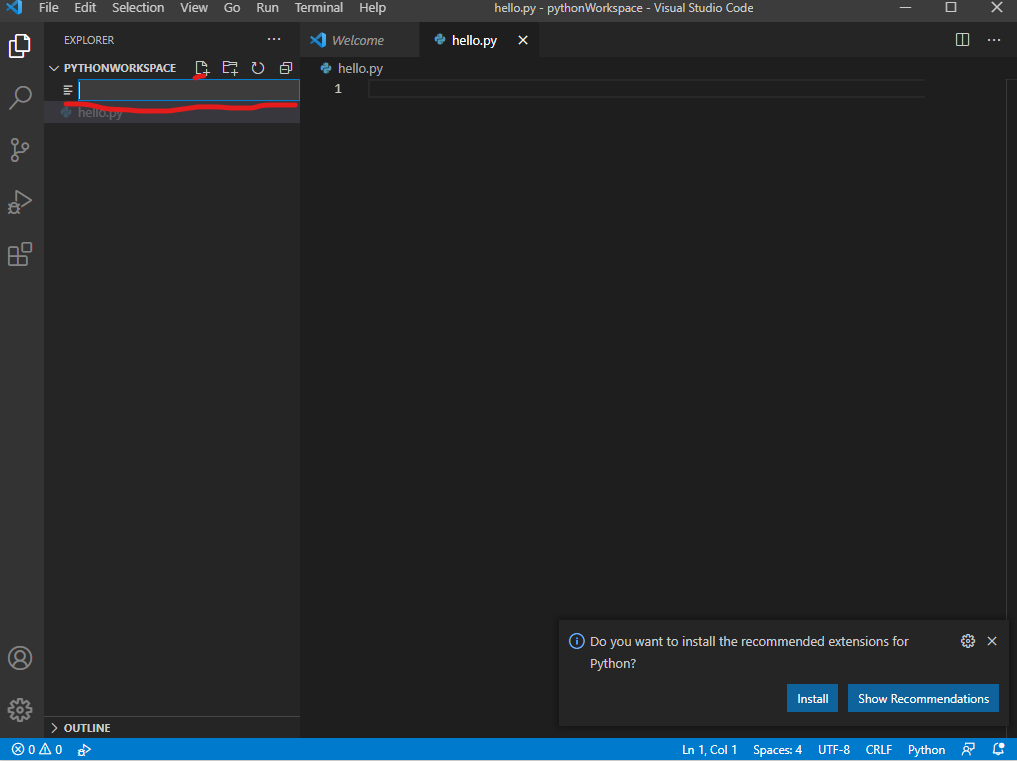Open the Edit menu
1017x761 pixels.
pyautogui.click(x=85, y=8)
